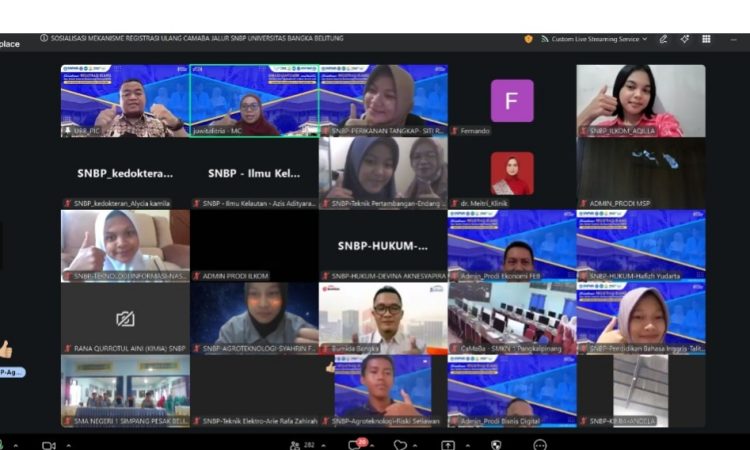This screenshot has height=450, width=750.
Task: Open the reactions heart icon
Action: coord(400,445)
